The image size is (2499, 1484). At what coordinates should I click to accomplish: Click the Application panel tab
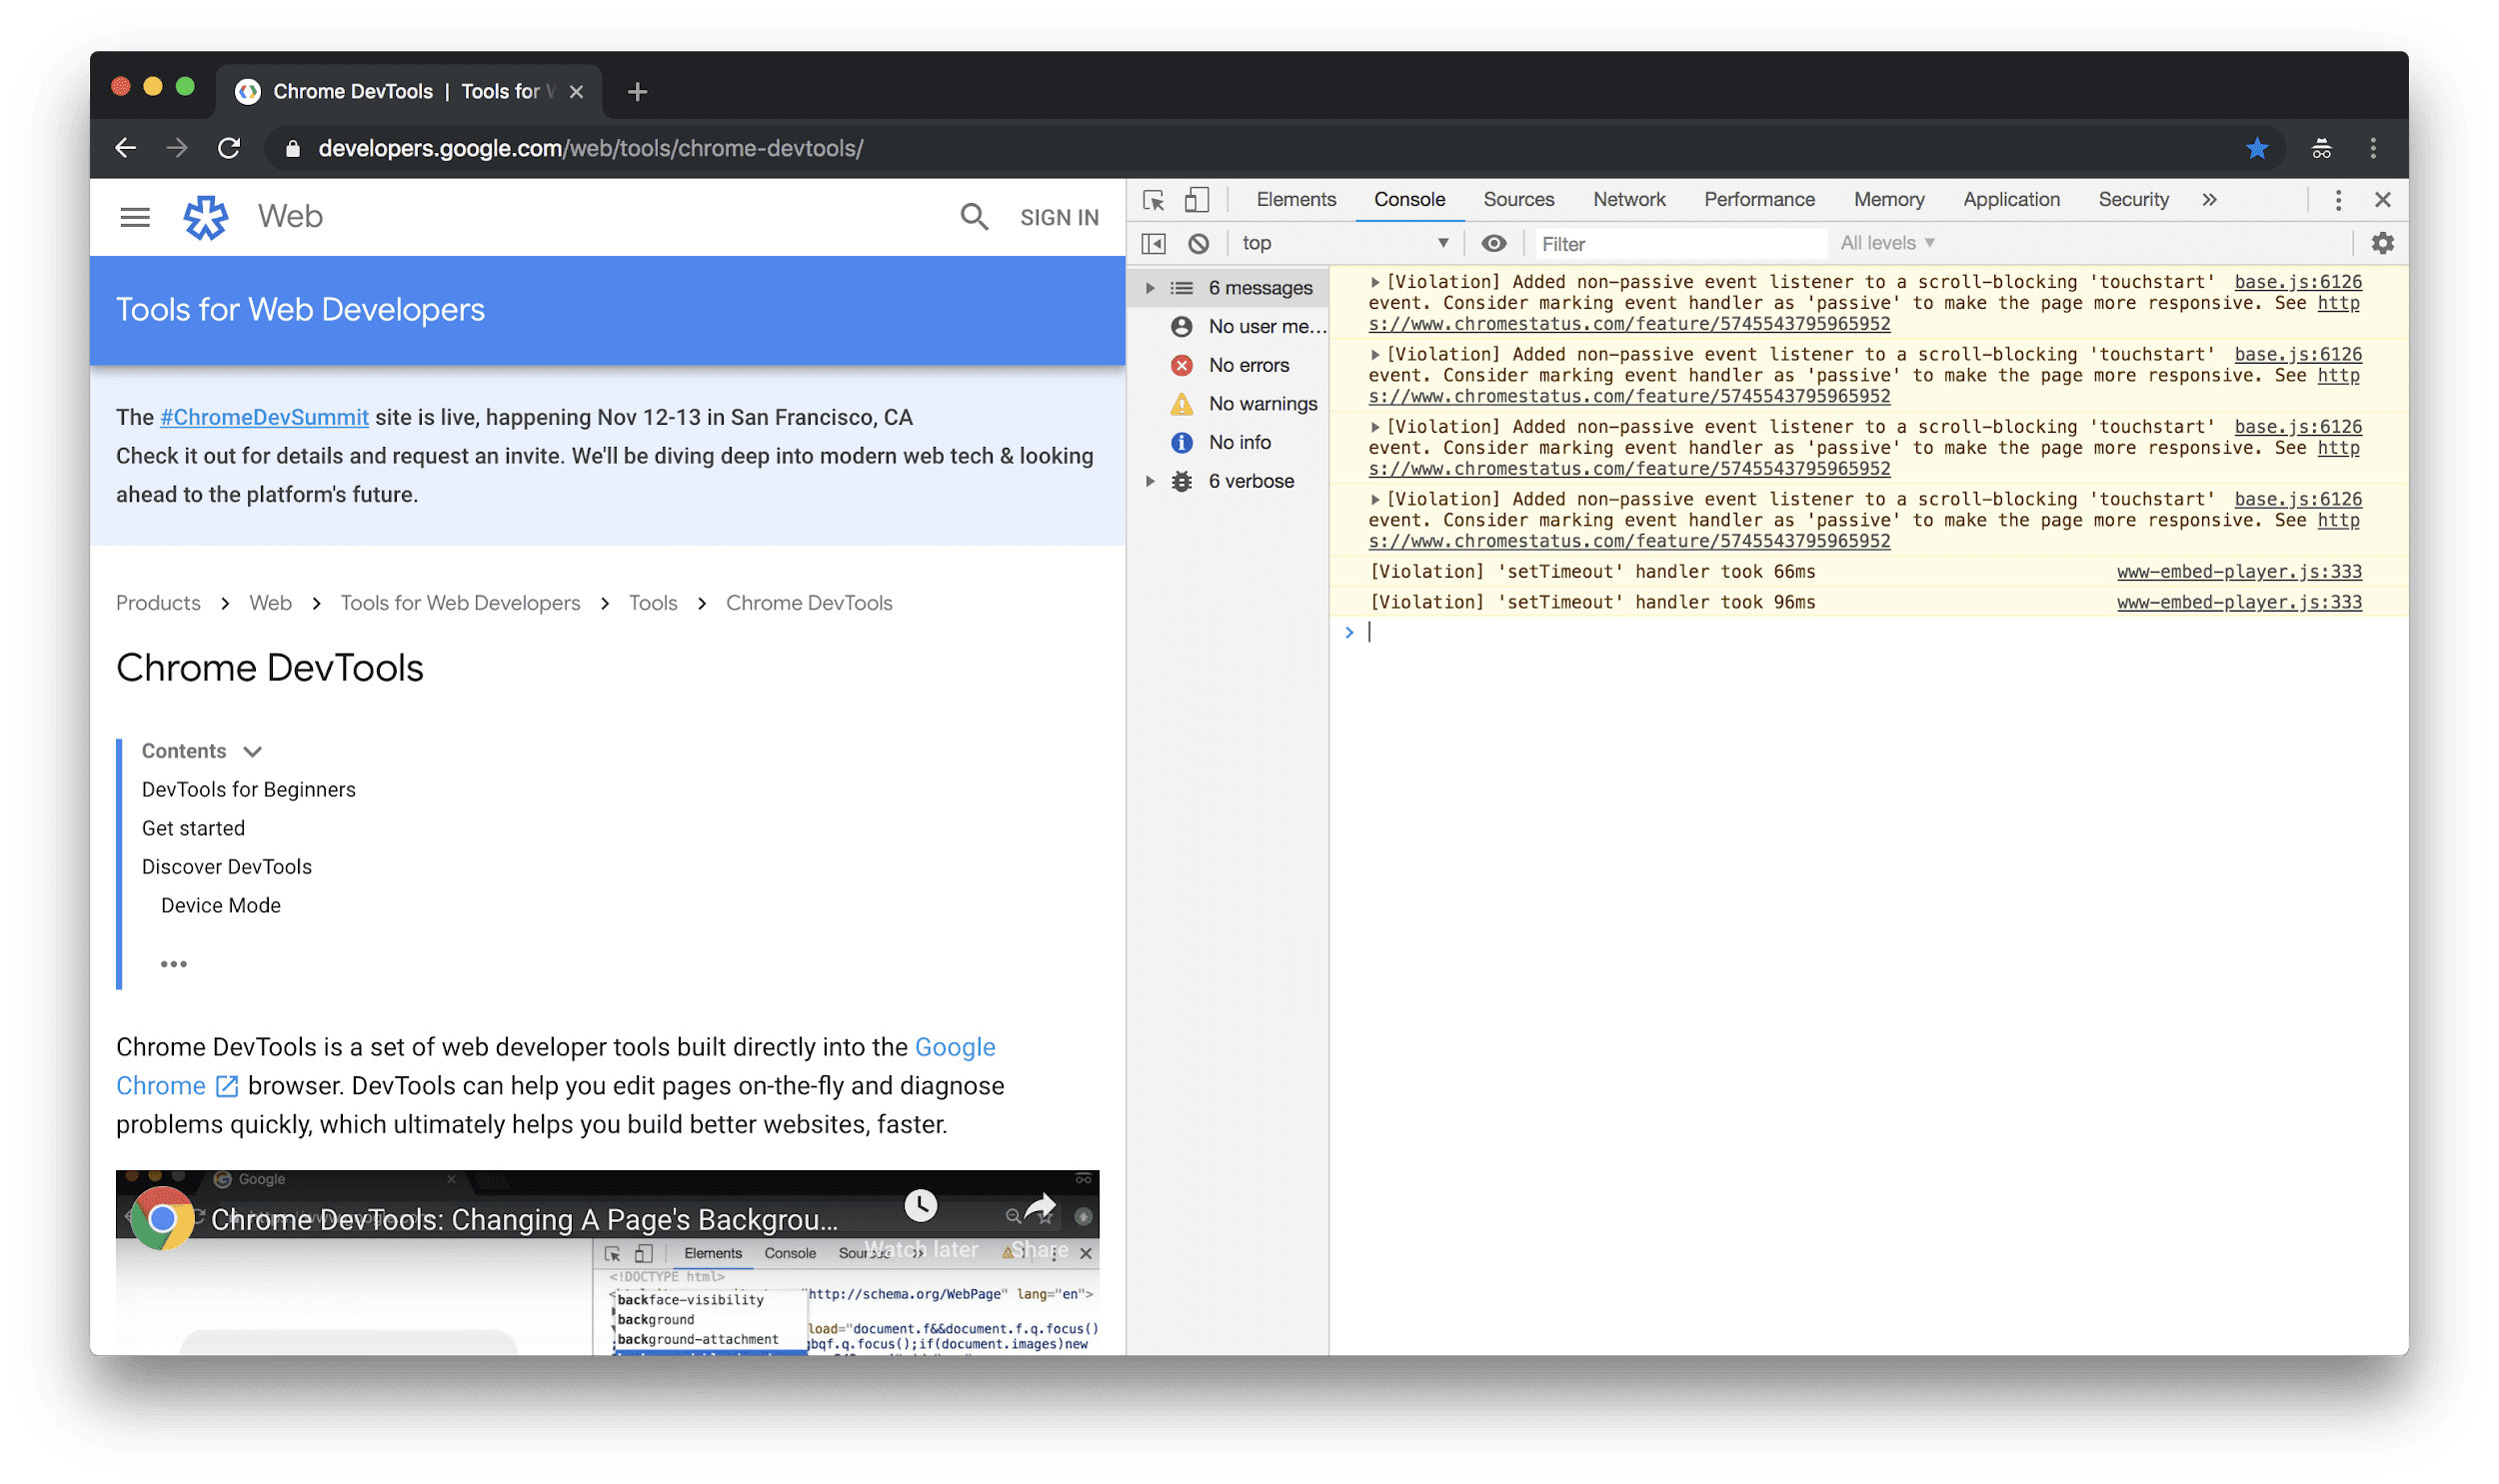coord(2009,198)
